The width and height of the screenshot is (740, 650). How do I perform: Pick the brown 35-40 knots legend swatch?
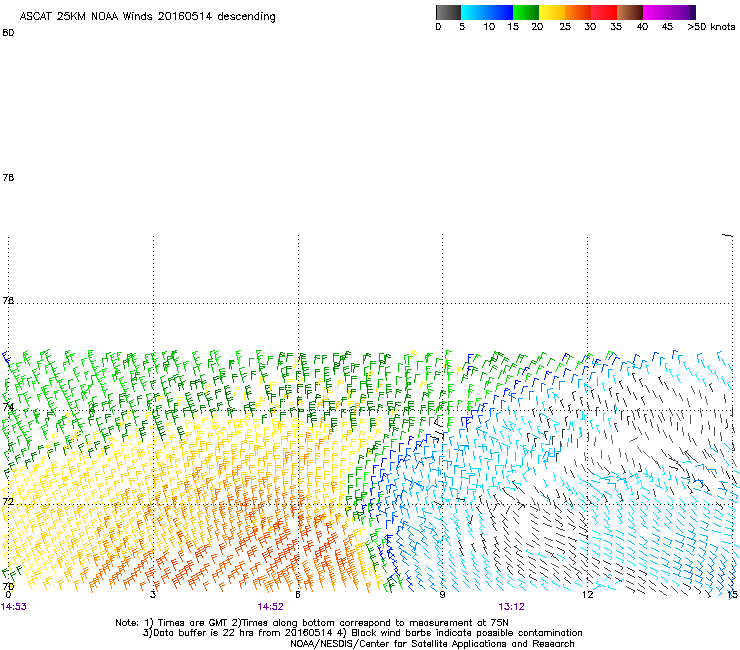(630, 12)
